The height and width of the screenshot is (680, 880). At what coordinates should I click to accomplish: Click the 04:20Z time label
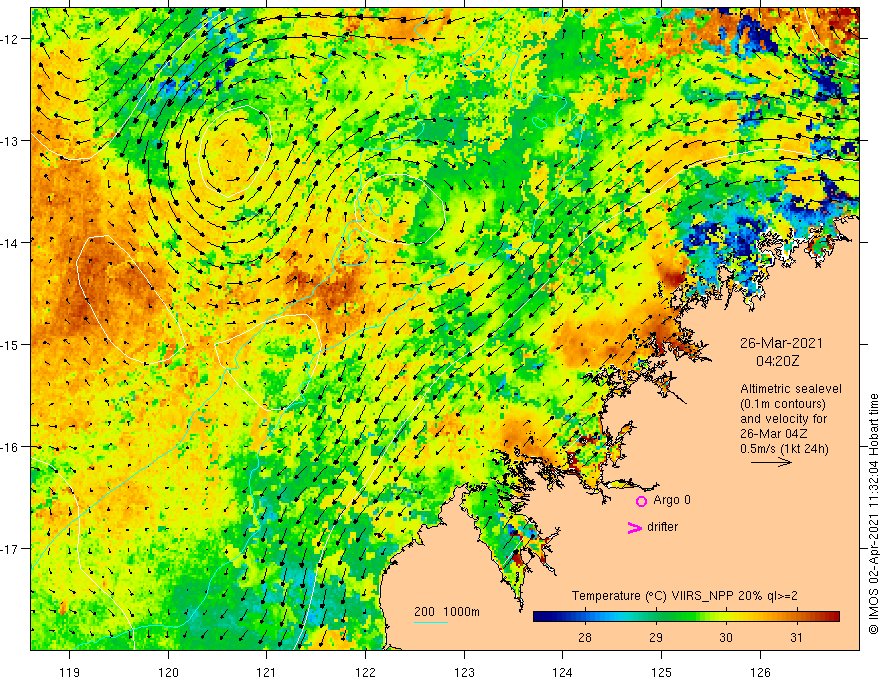pos(777,361)
